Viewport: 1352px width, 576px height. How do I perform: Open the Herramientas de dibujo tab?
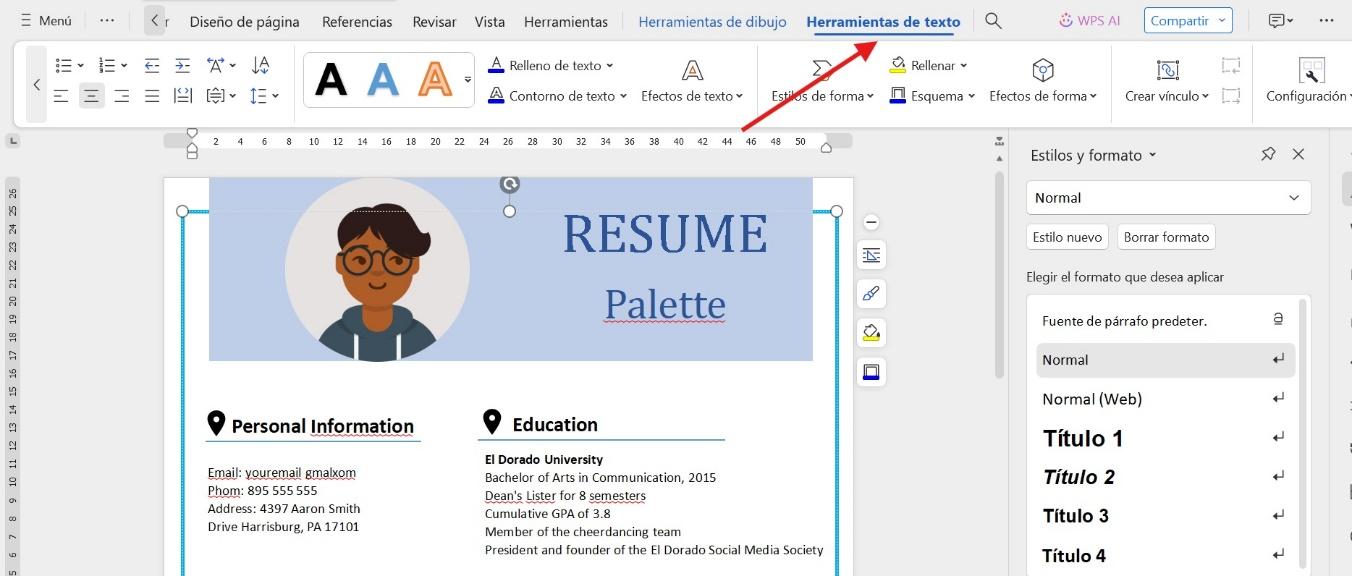(x=712, y=21)
